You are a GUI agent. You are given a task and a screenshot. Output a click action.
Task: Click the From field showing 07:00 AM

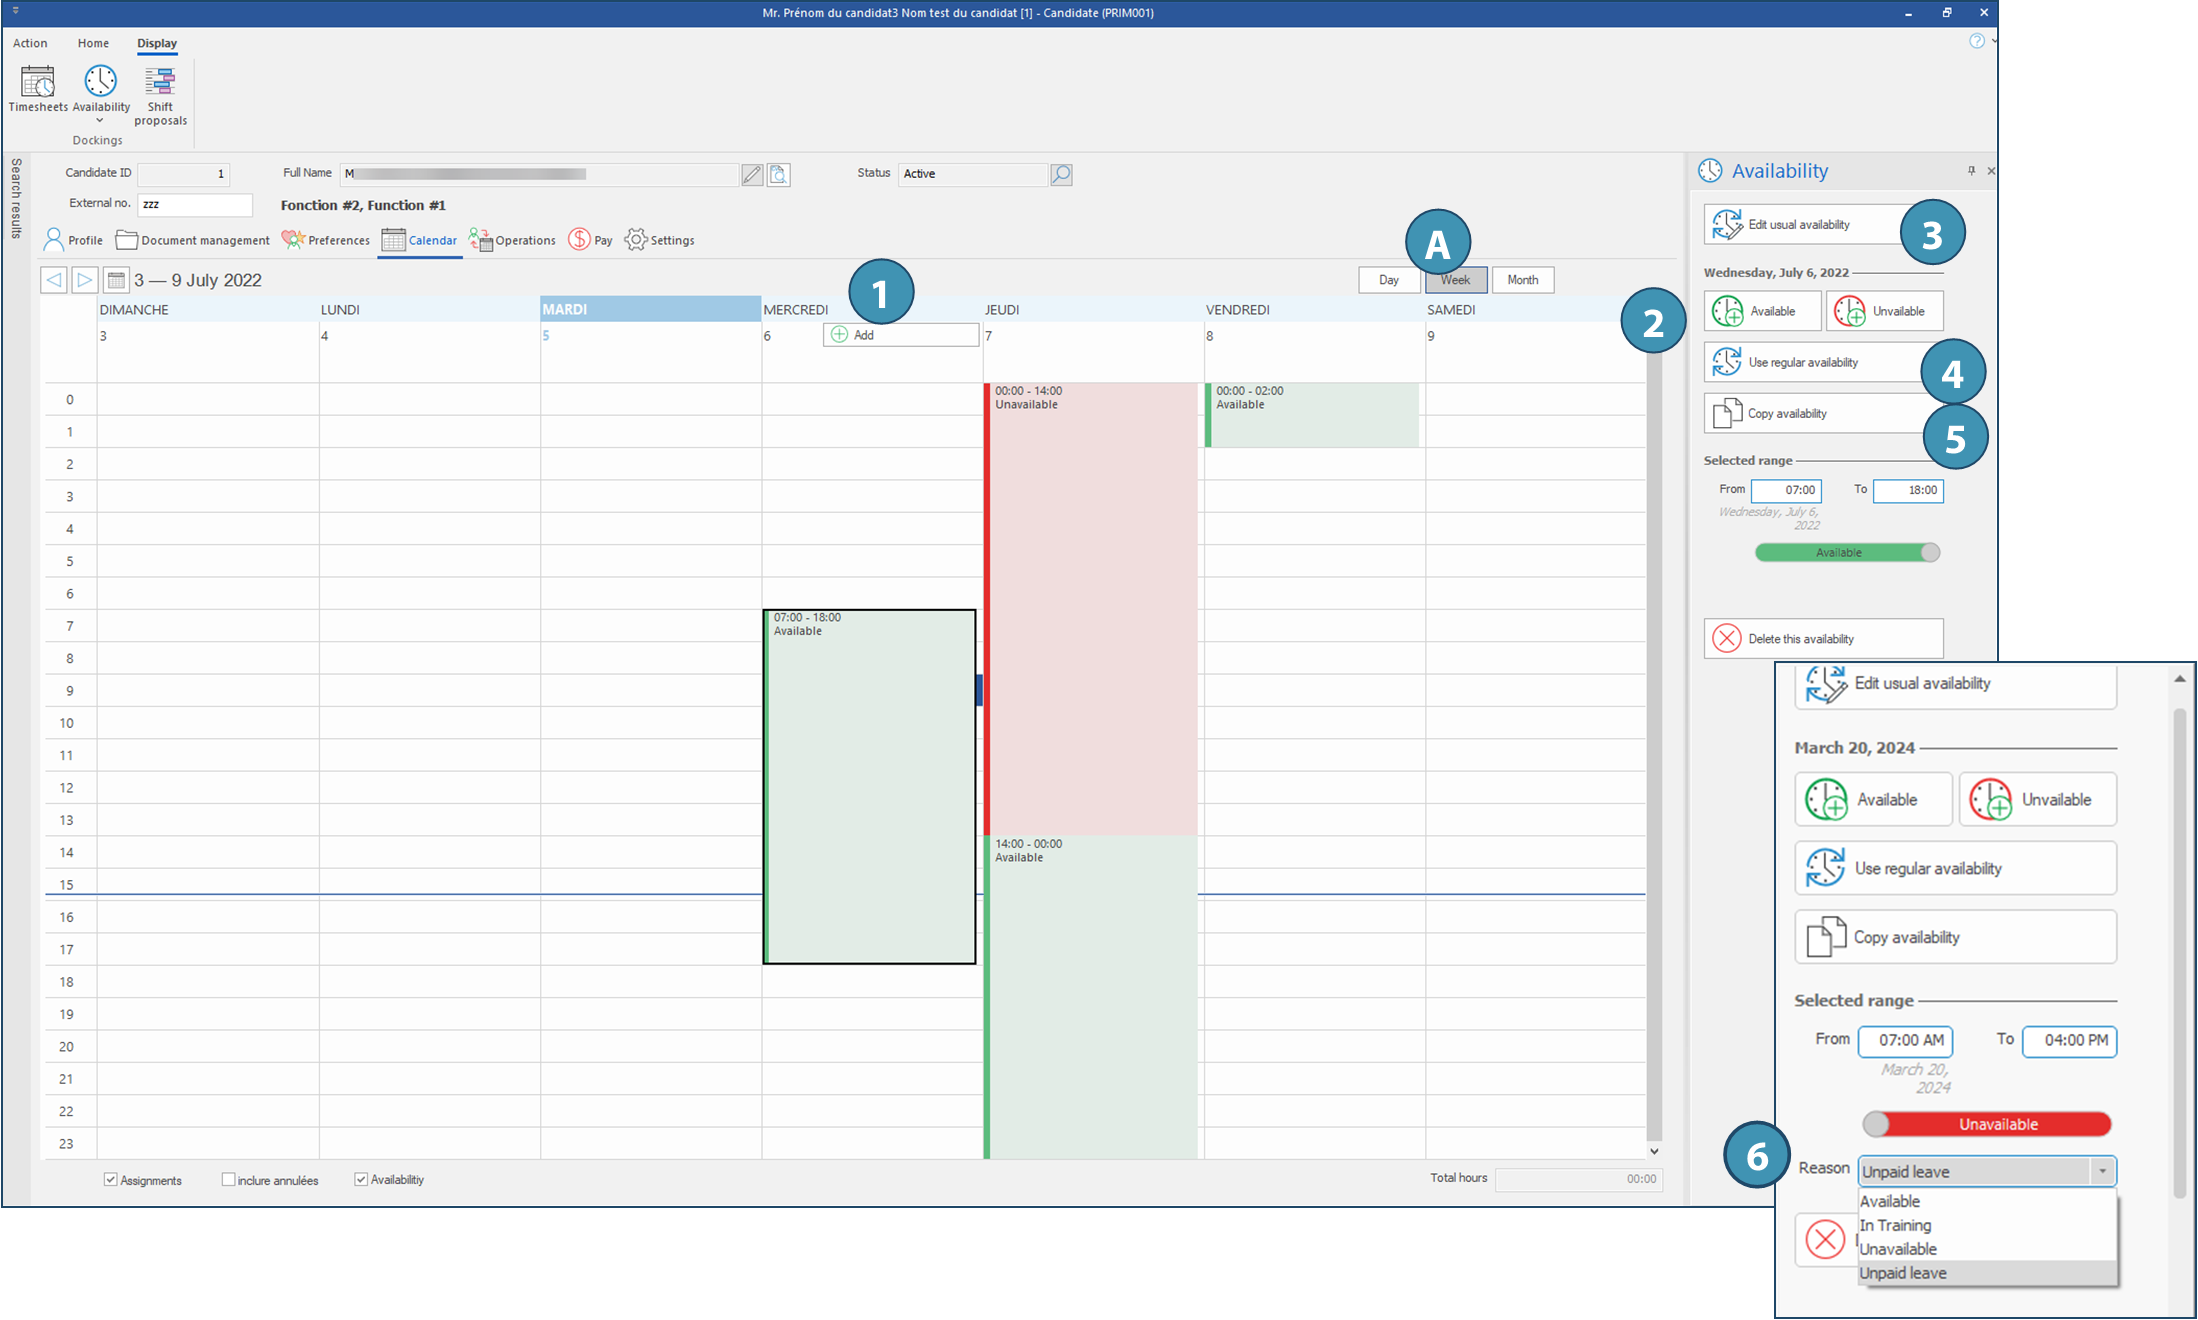coord(1905,1041)
